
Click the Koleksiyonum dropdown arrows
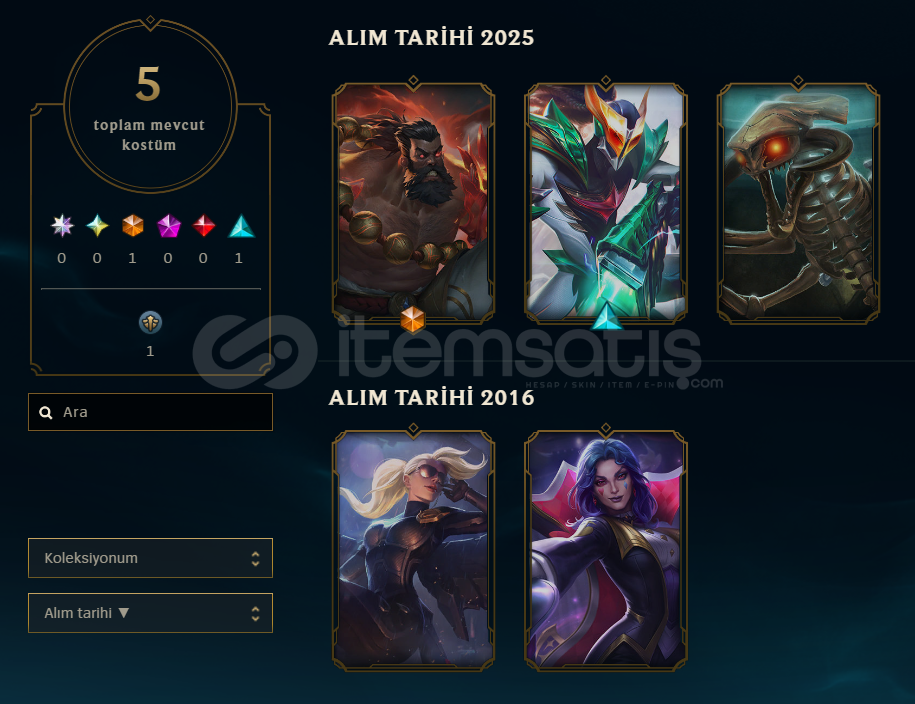[255, 559]
